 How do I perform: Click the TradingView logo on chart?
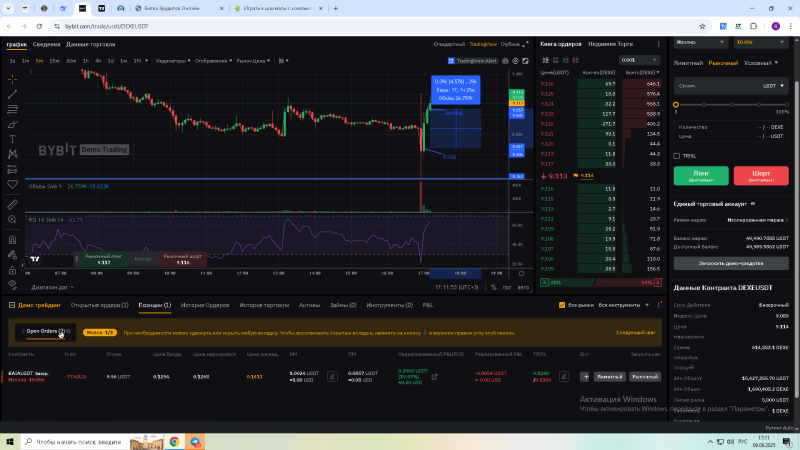[35, 259]
